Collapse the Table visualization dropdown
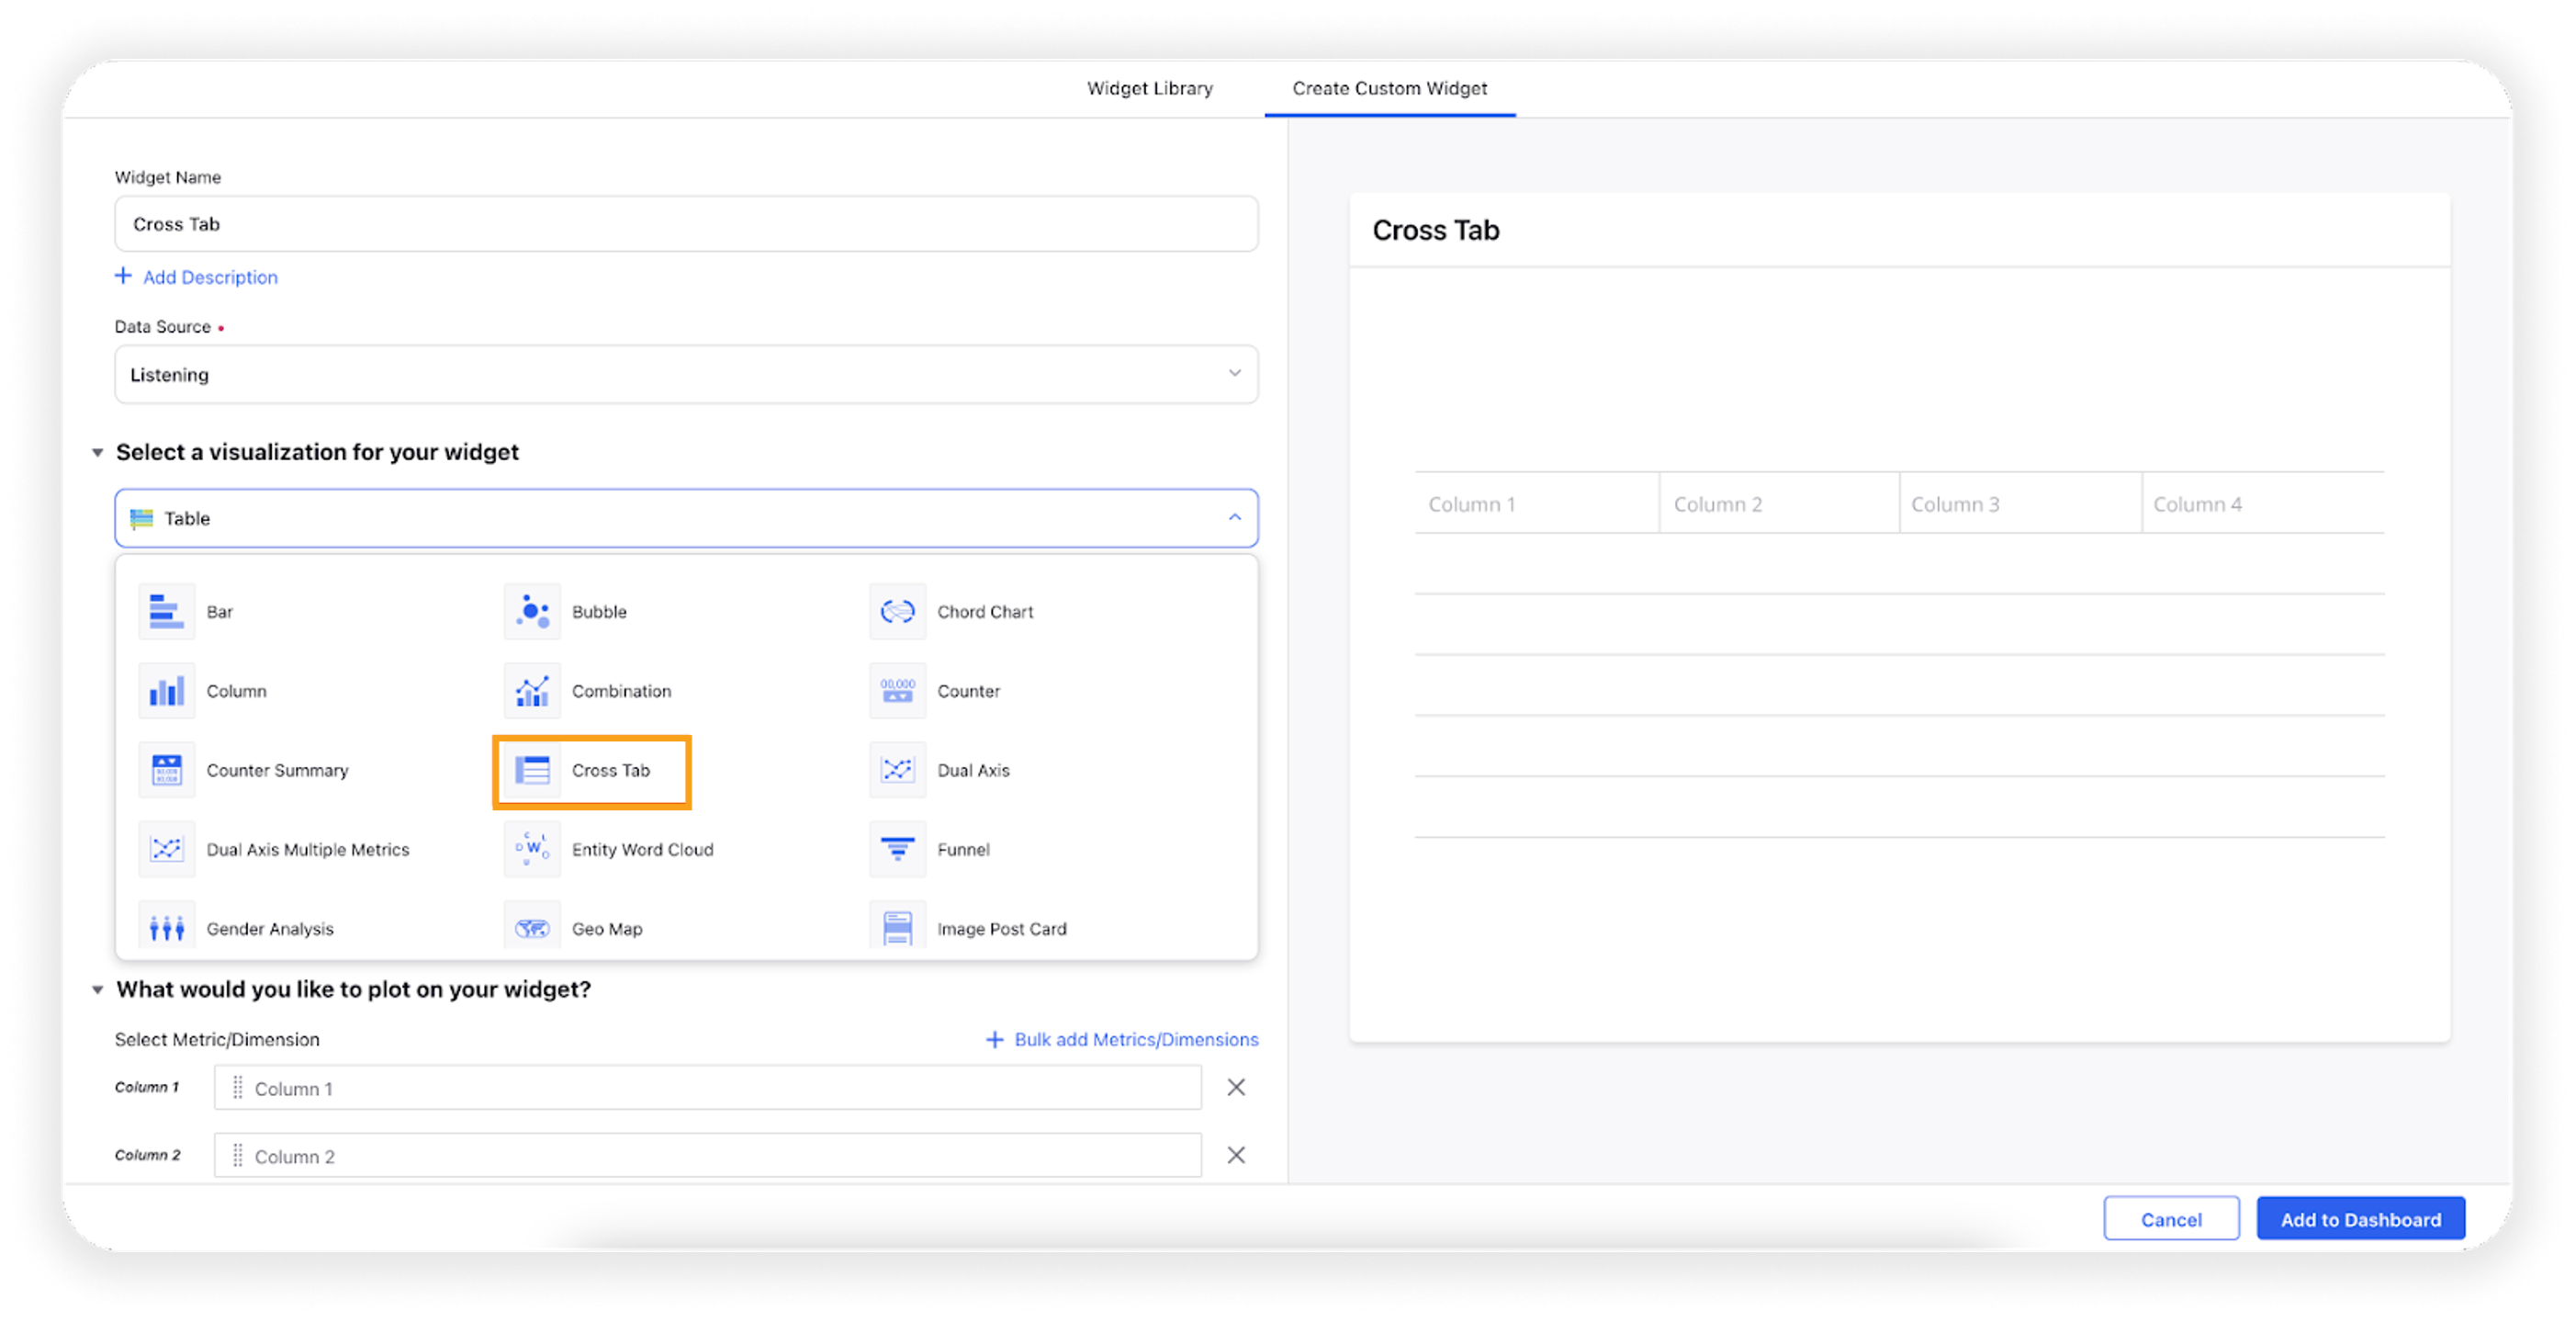 [1235, 517]
